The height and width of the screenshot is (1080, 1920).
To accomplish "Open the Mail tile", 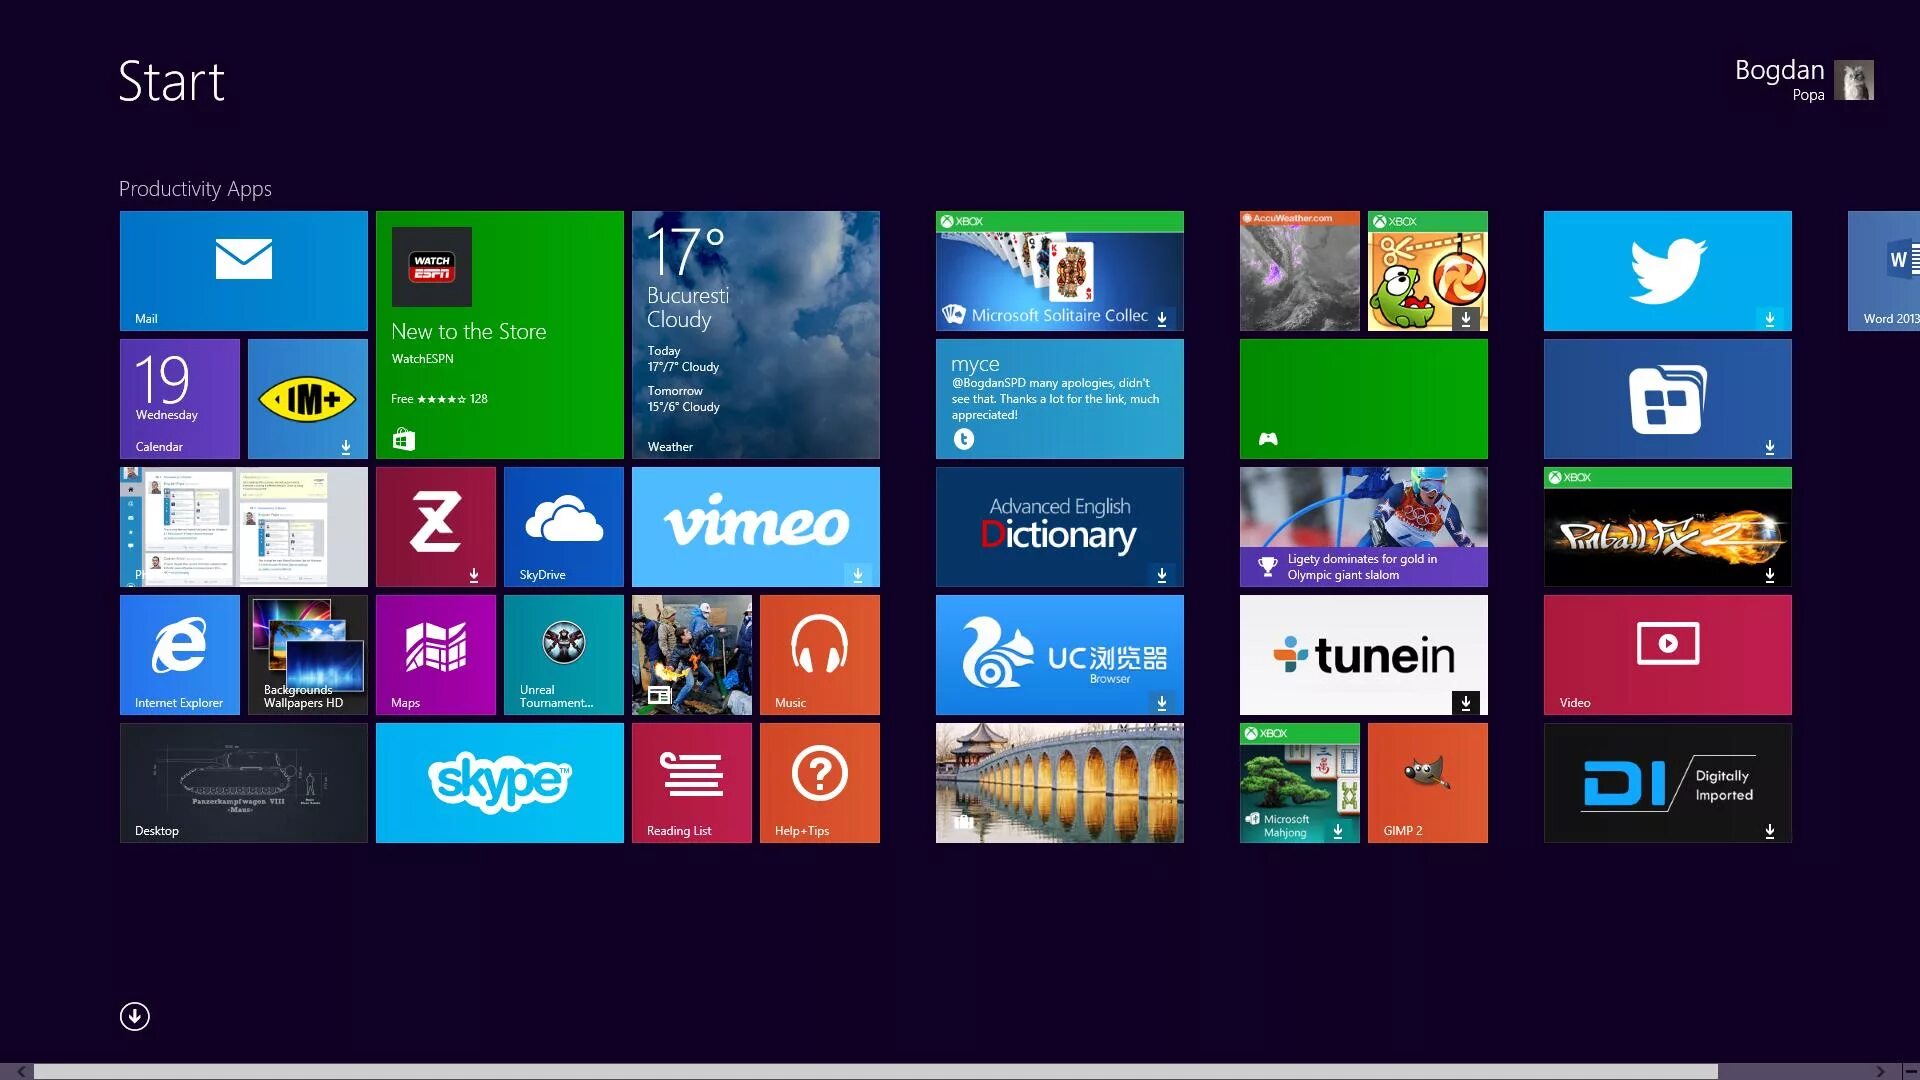I will point(243,270).
